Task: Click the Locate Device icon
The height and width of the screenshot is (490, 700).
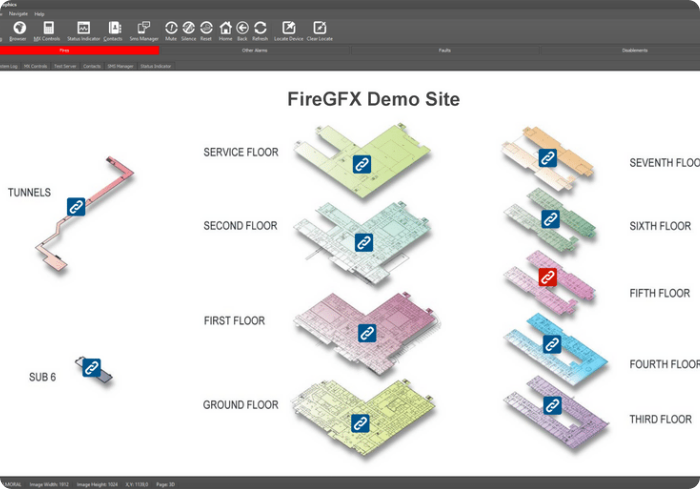Action: pyautogui.click(x=288, y=30)
